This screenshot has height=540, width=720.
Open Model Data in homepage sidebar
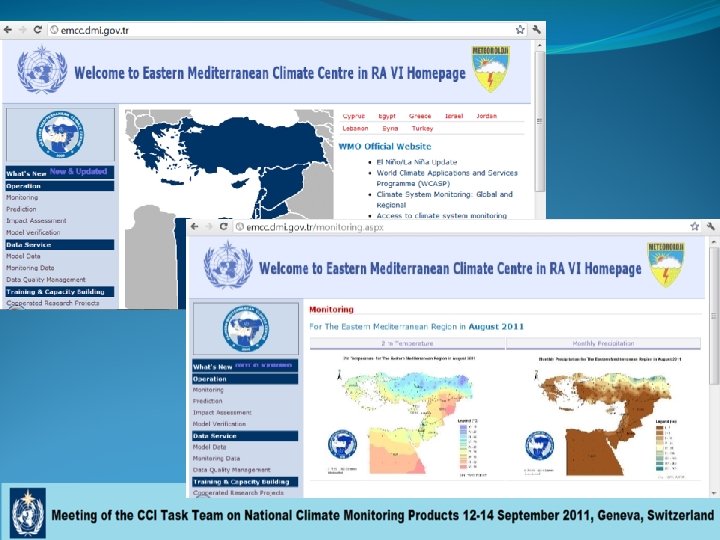pos(23,256)
